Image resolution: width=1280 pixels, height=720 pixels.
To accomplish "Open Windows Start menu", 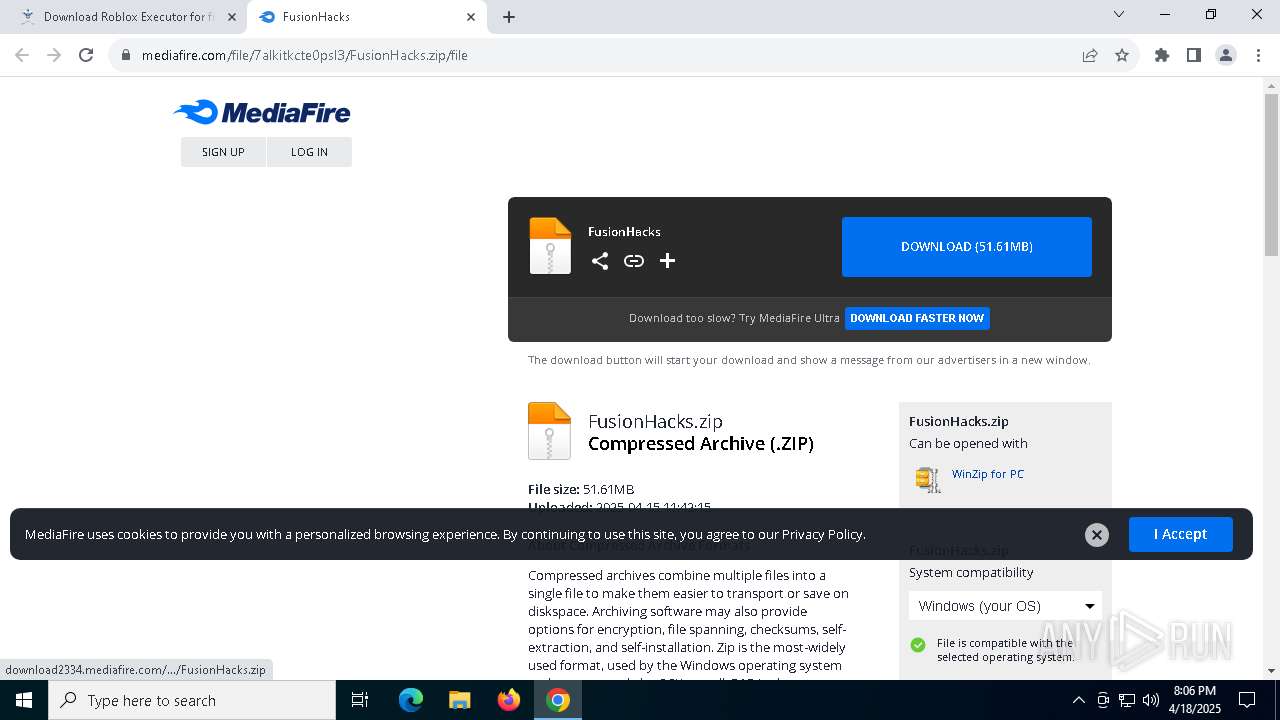I will 24,700.
